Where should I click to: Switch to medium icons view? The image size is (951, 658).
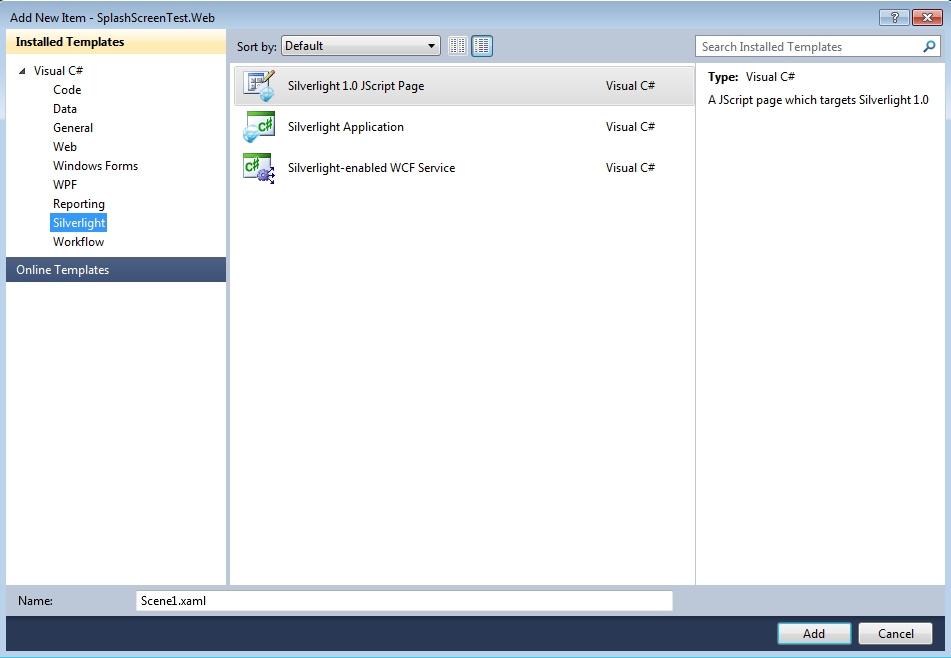coord(482,46)
